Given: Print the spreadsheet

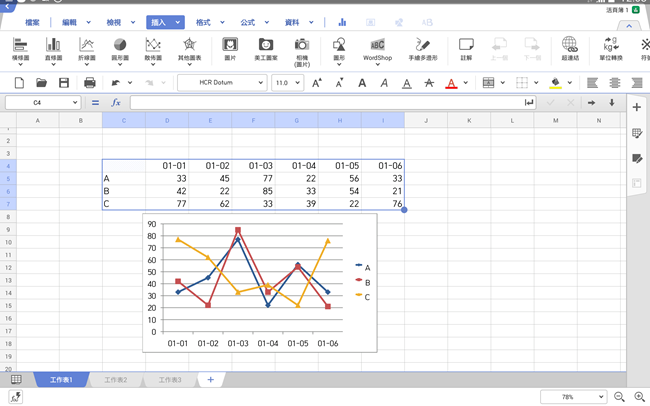Looking at the screenshot, I should click(x=90, y=83).
